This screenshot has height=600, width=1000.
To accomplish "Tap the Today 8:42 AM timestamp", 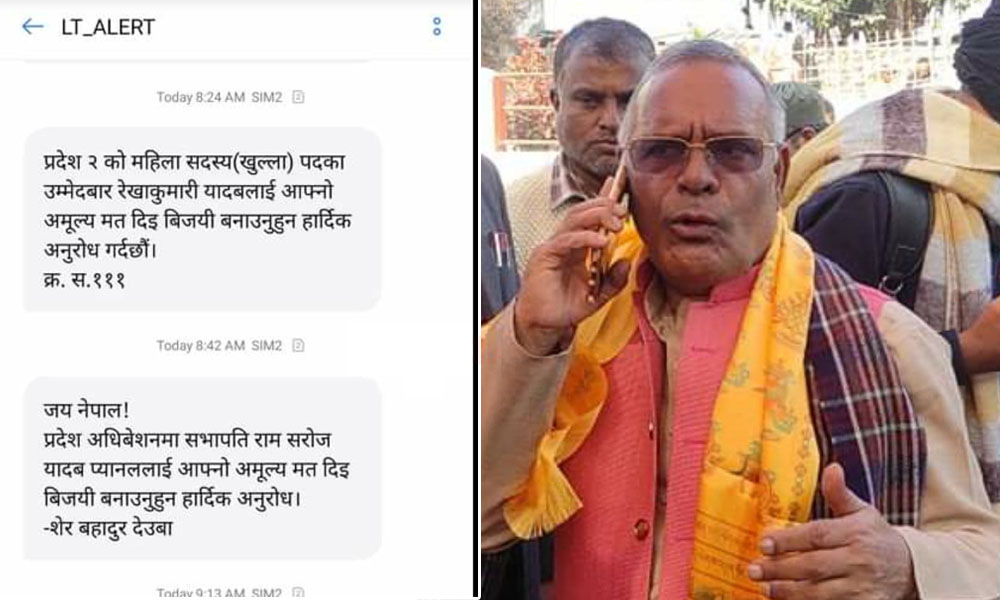I will point(201,346).
